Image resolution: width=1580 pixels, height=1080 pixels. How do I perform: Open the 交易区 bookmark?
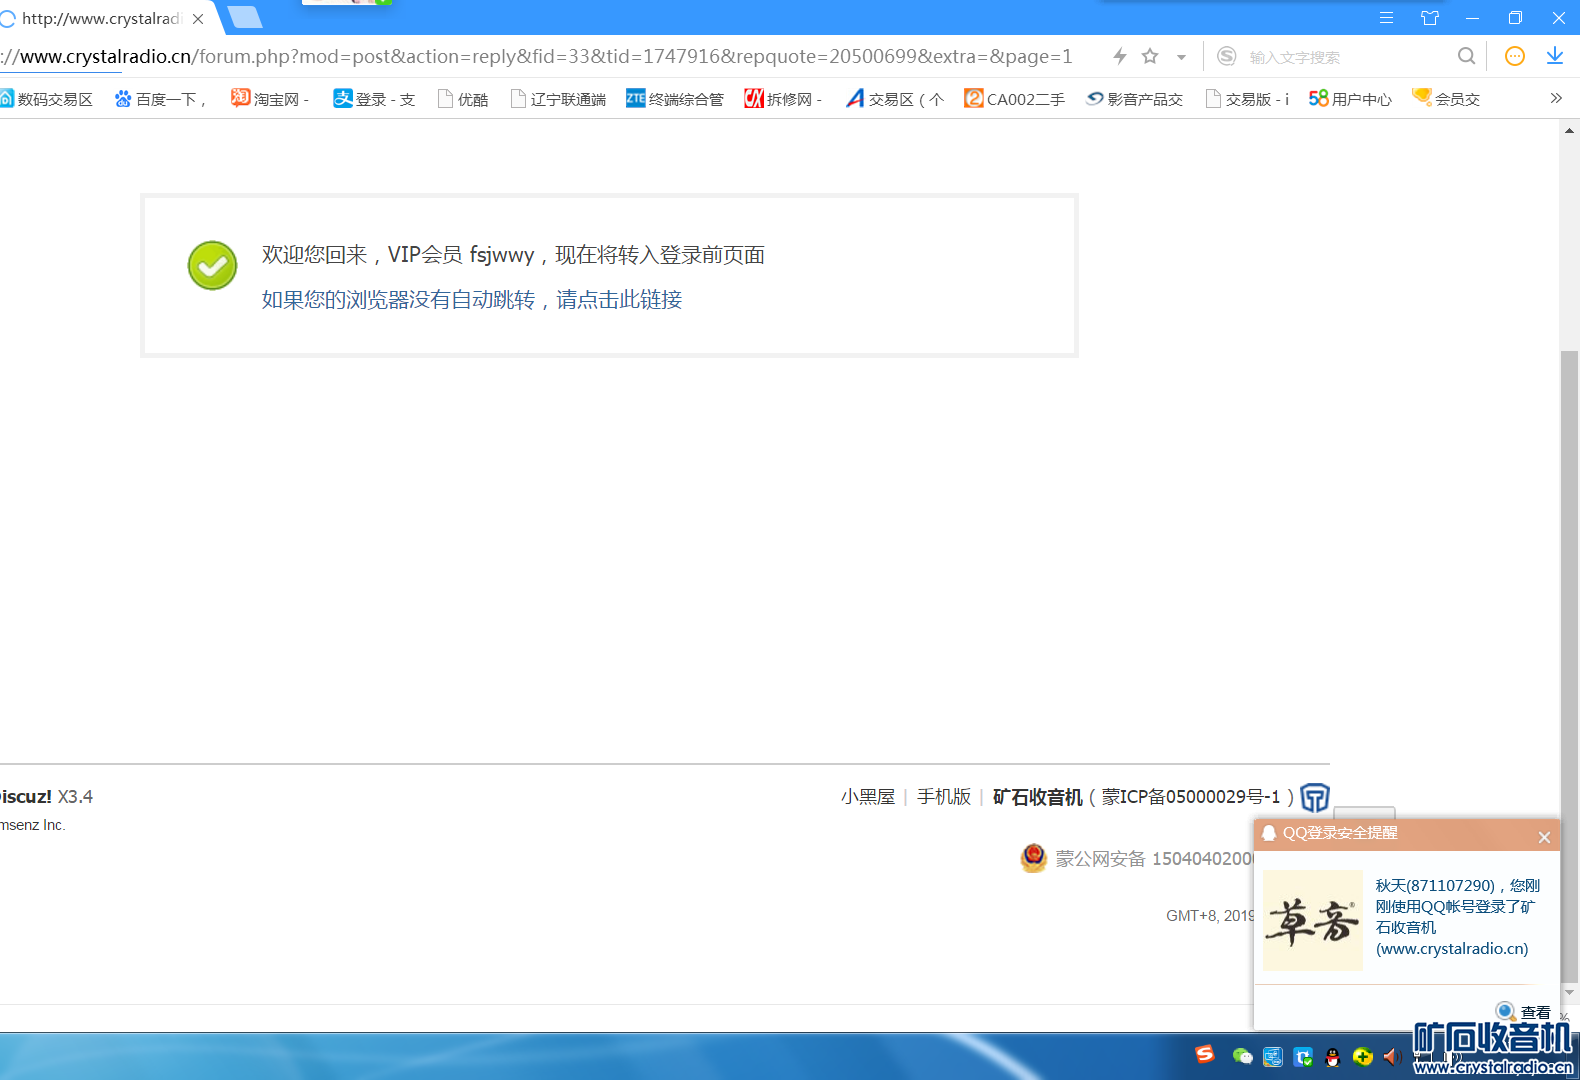tap(895, 99)
